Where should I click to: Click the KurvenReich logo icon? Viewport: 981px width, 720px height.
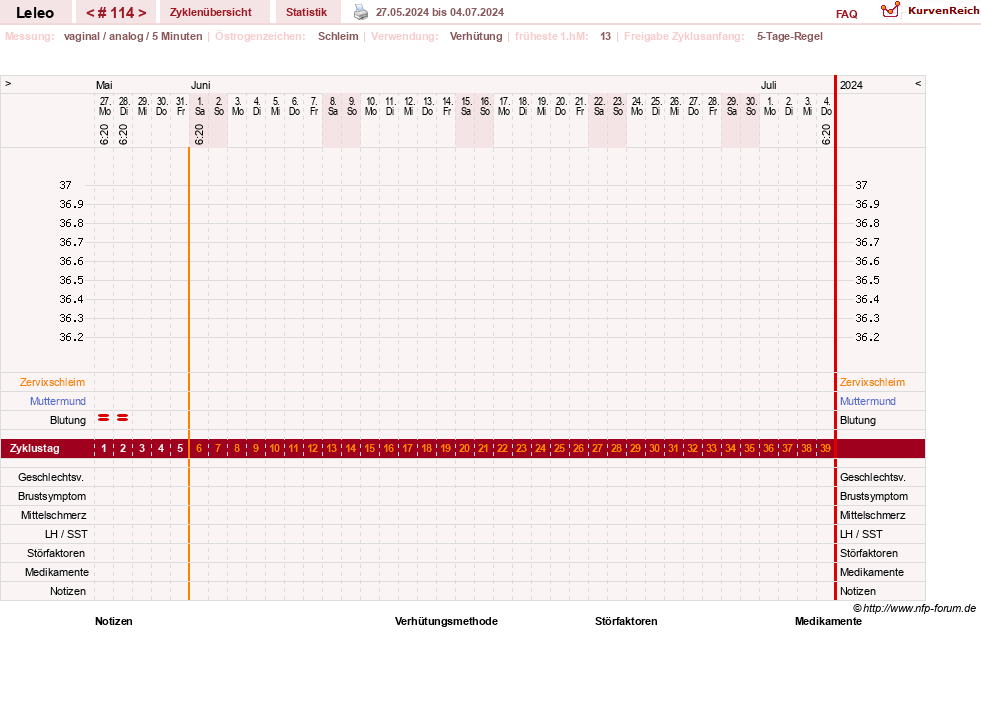click(x=890, y=10)
